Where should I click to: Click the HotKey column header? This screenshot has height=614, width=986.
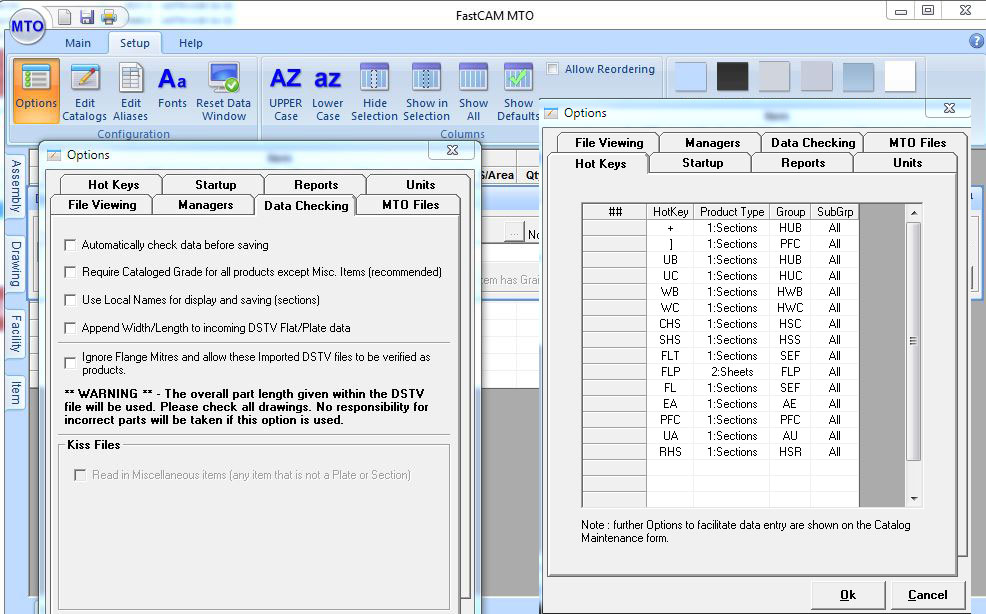(670, 212)
